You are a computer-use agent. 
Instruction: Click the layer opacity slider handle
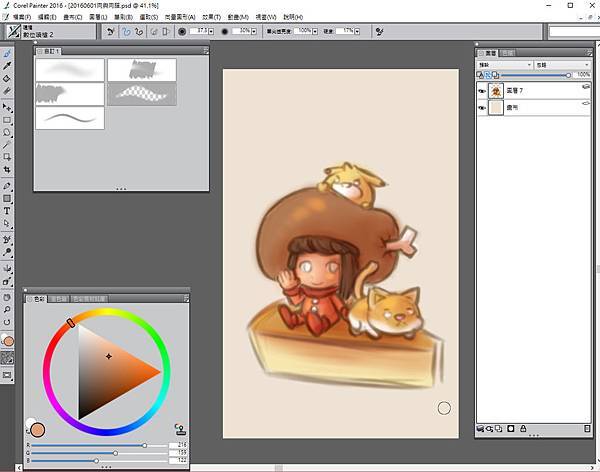point(568,75)
